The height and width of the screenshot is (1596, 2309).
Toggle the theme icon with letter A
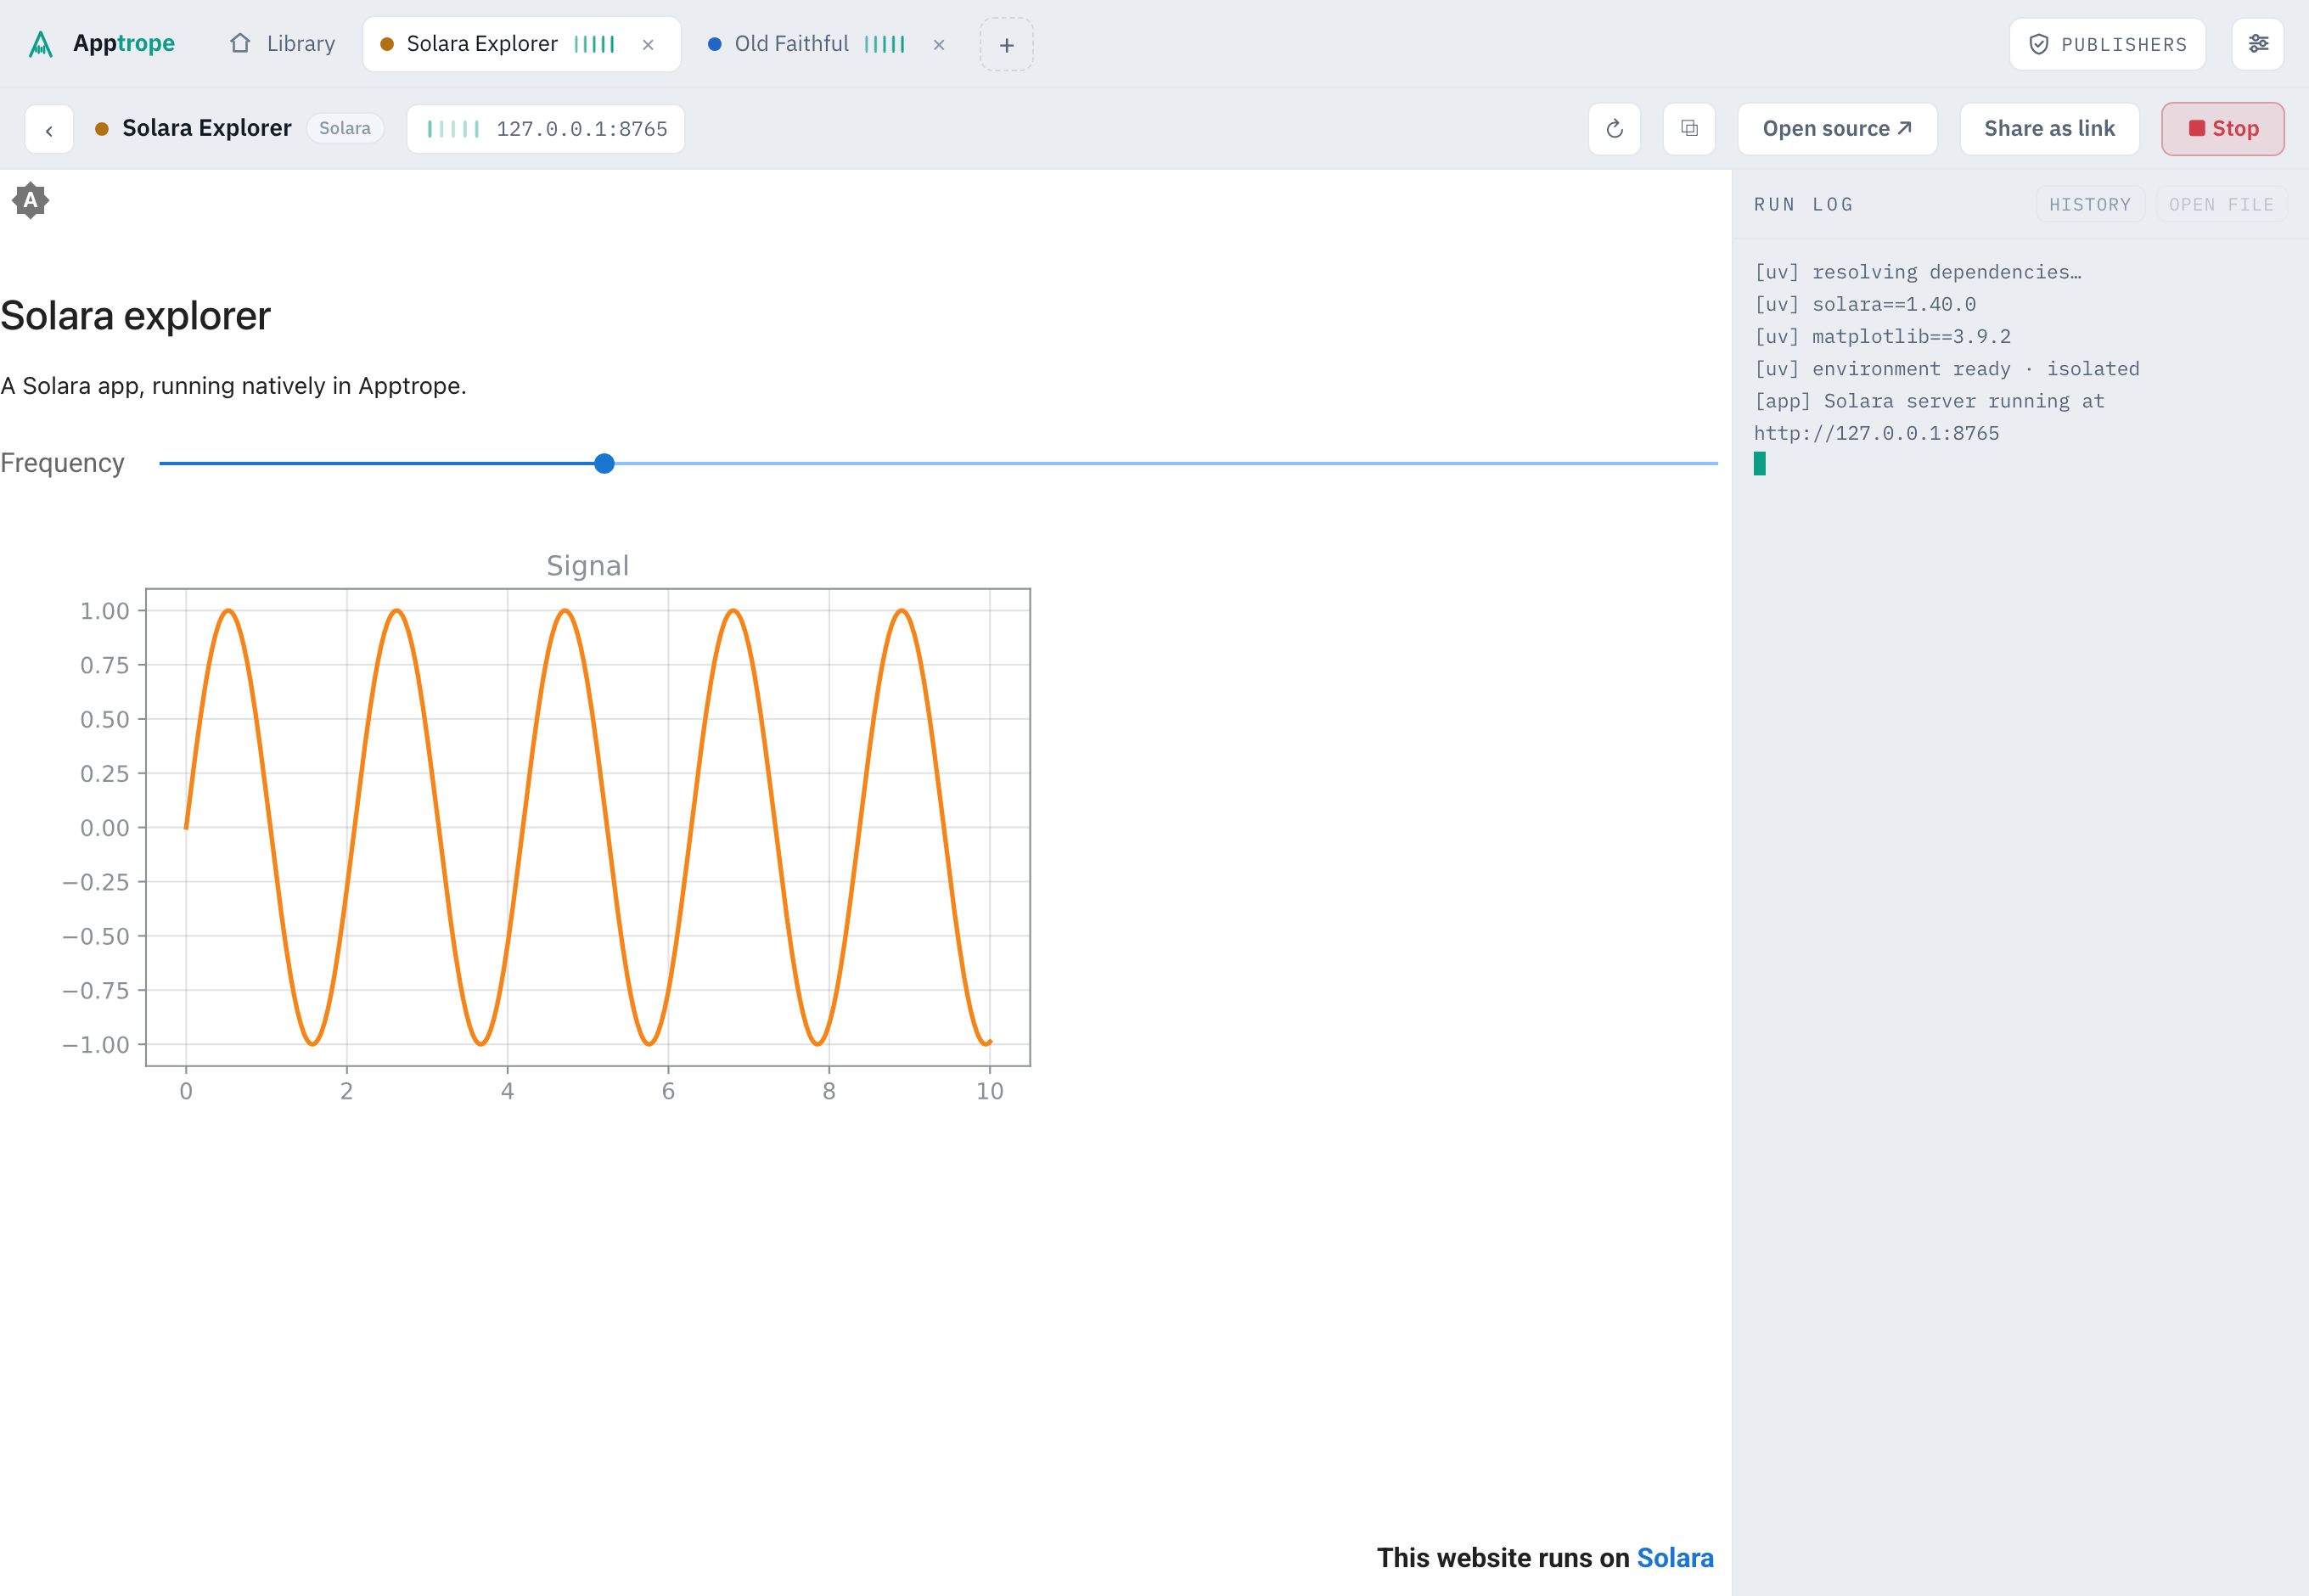31,201
